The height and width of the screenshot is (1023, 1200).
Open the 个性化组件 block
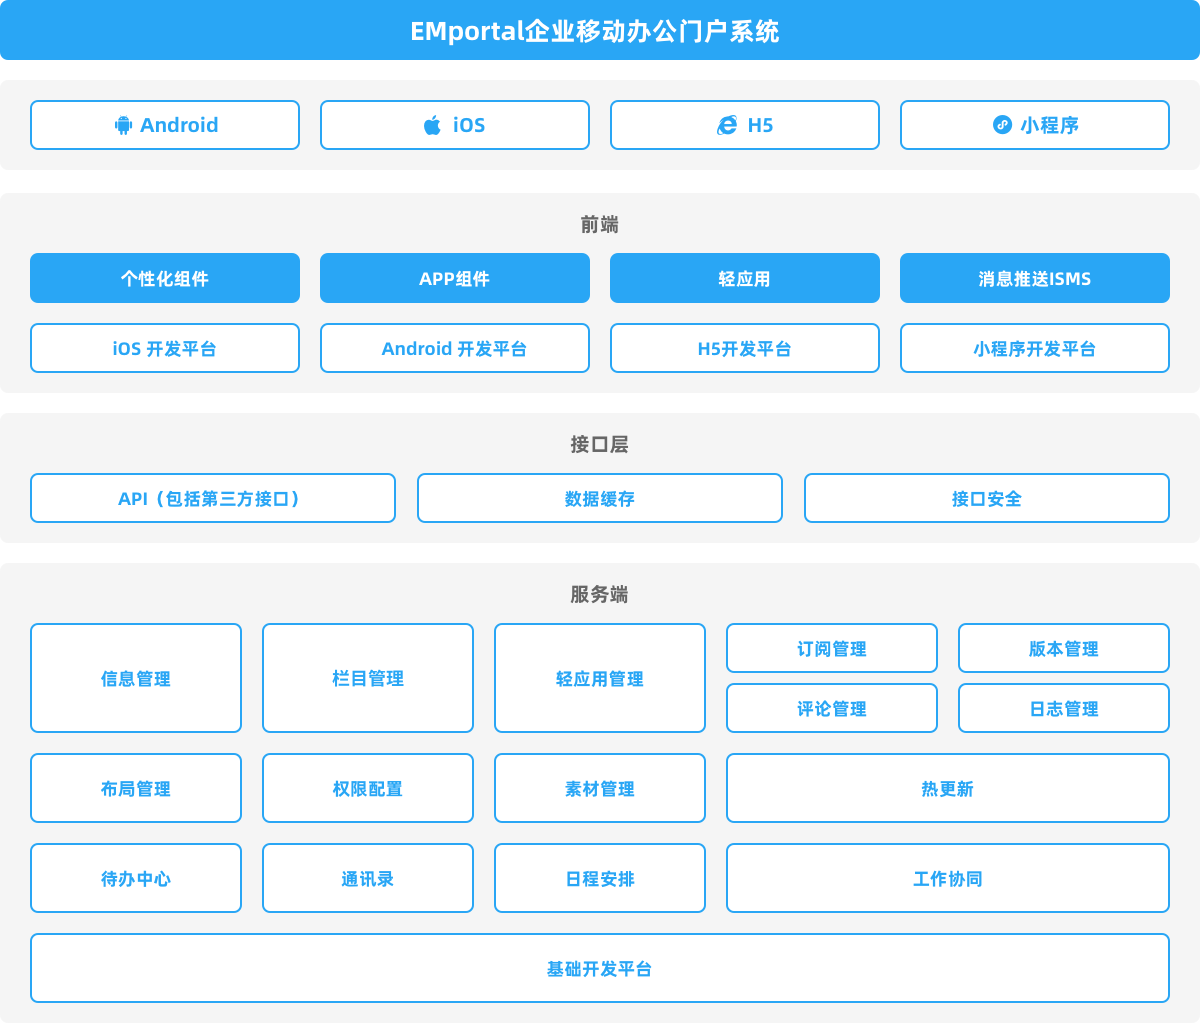[165, 278]
